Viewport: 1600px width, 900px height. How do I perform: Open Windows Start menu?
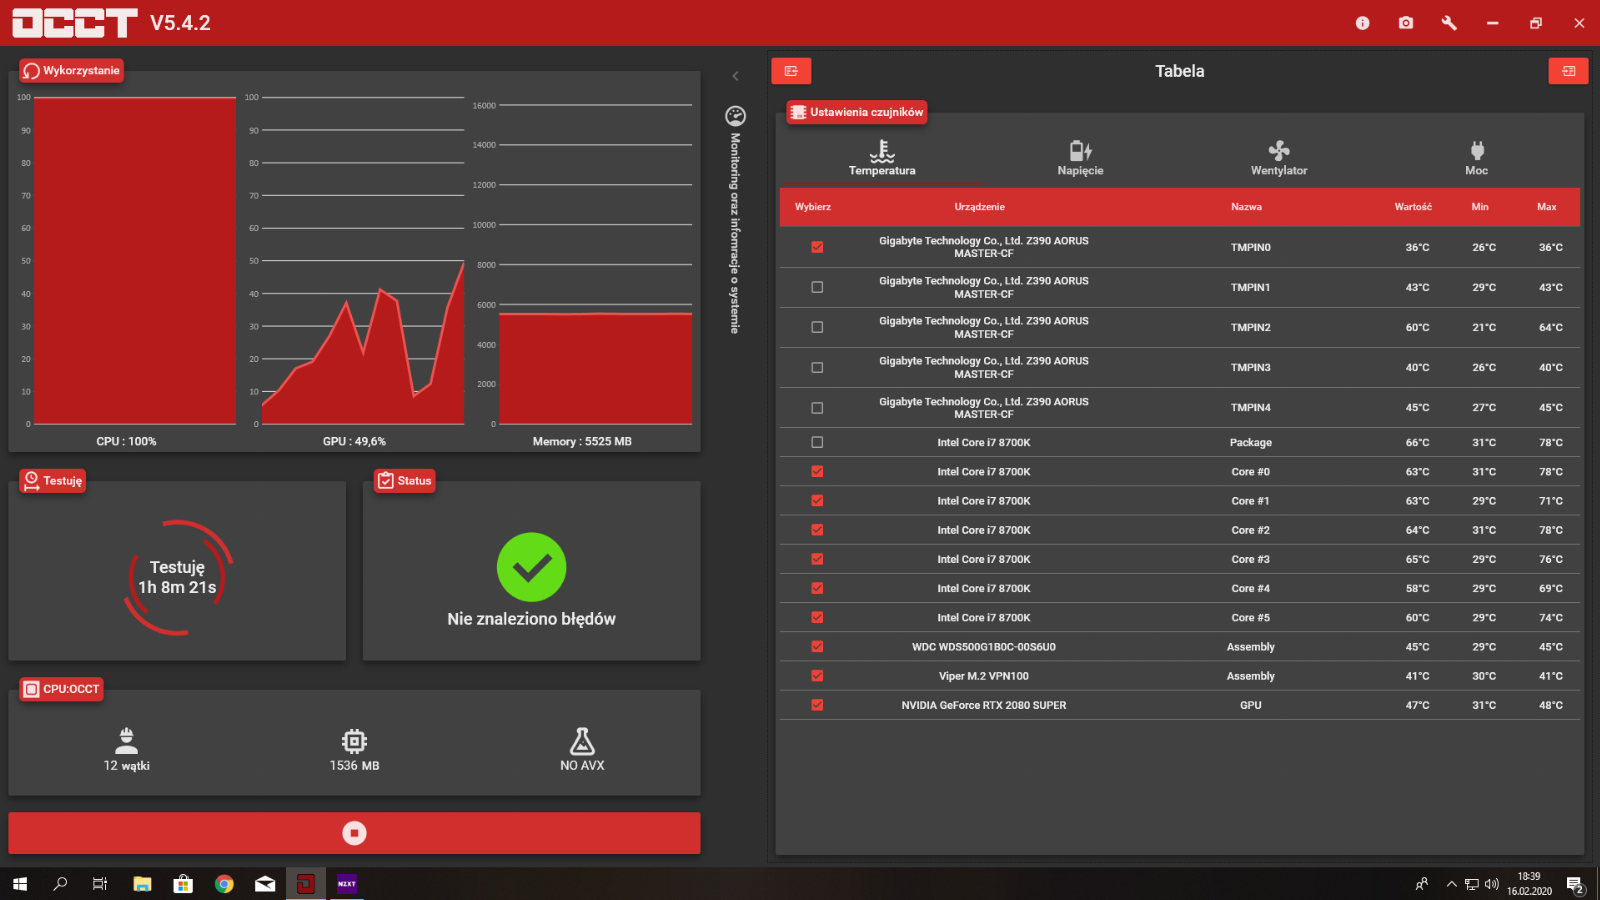coord(20,884)
